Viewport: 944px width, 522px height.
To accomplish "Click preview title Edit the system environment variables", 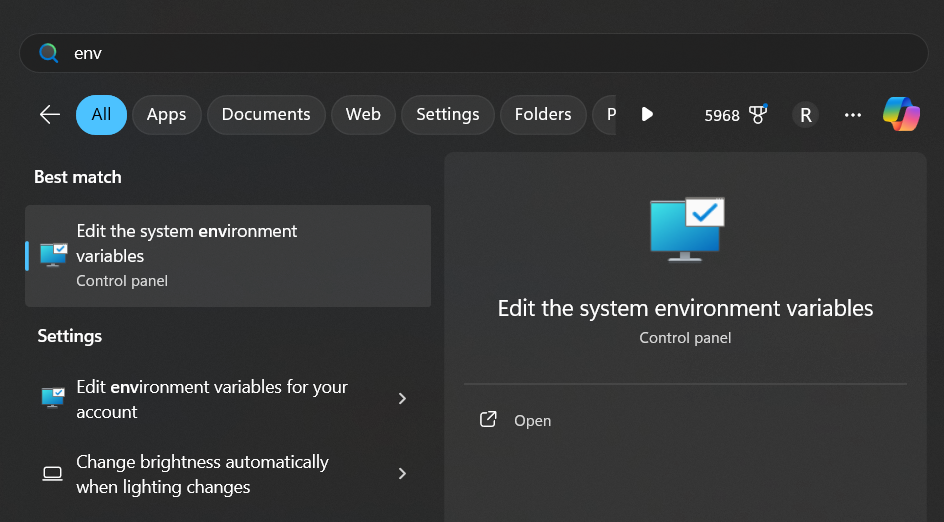I will (x=685, y=308).
